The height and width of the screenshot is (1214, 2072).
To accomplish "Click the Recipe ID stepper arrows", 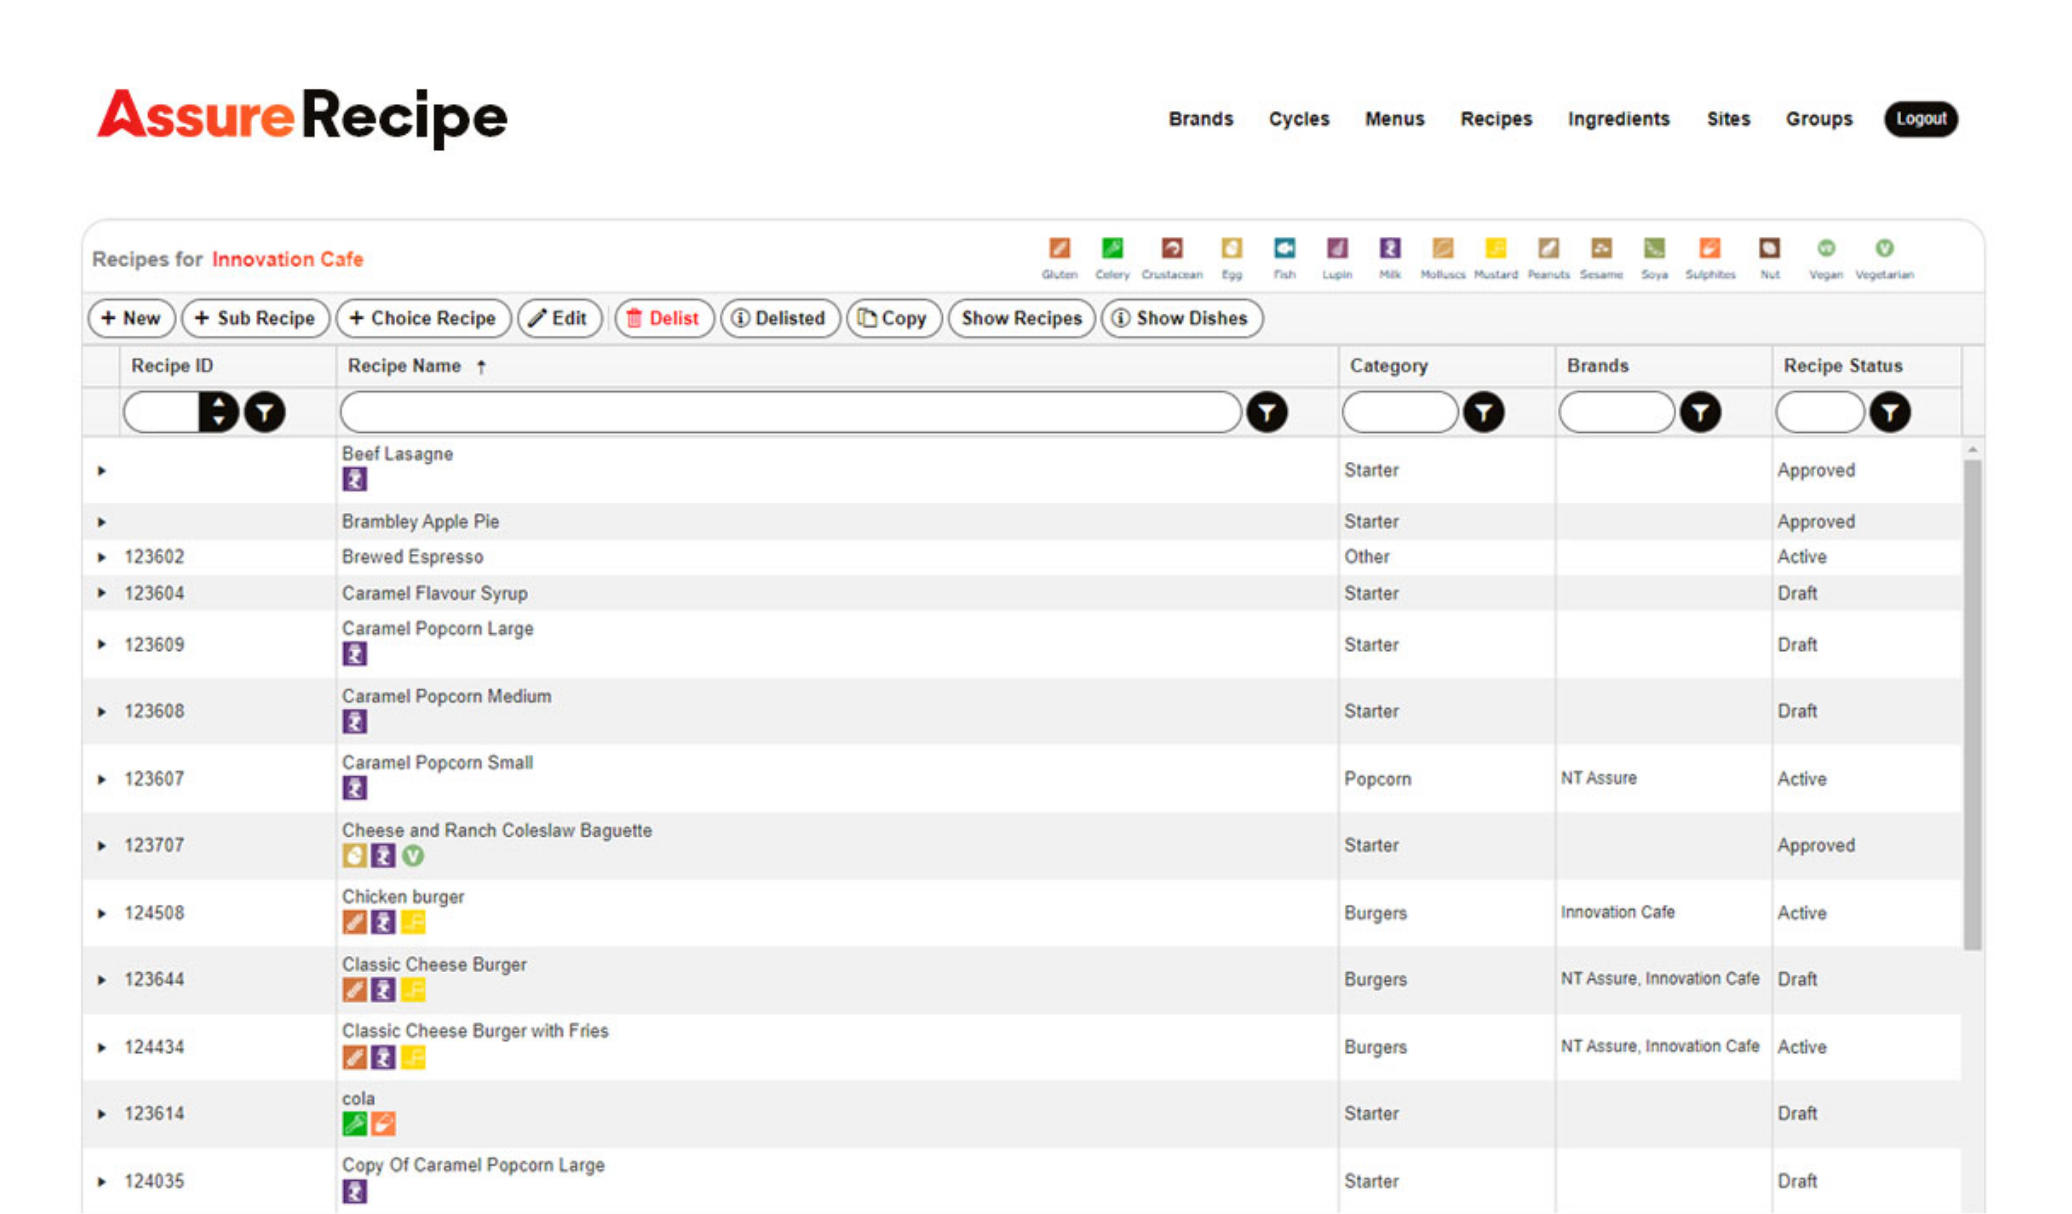I will coord(218,412).
